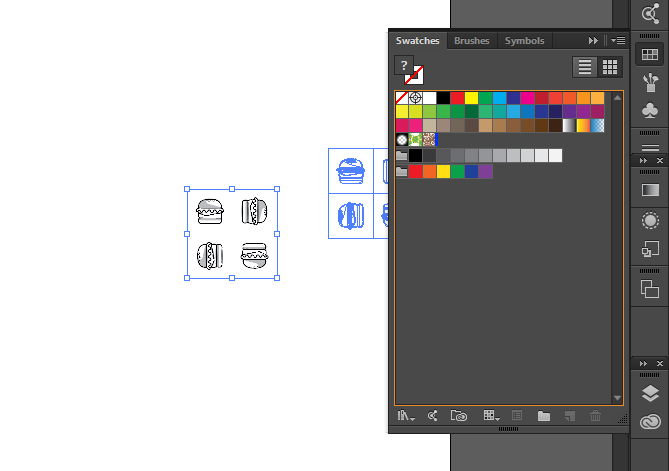669x471 pixels.
Task: Open Show Swatch Kinds menu
Action: (490, 415)
